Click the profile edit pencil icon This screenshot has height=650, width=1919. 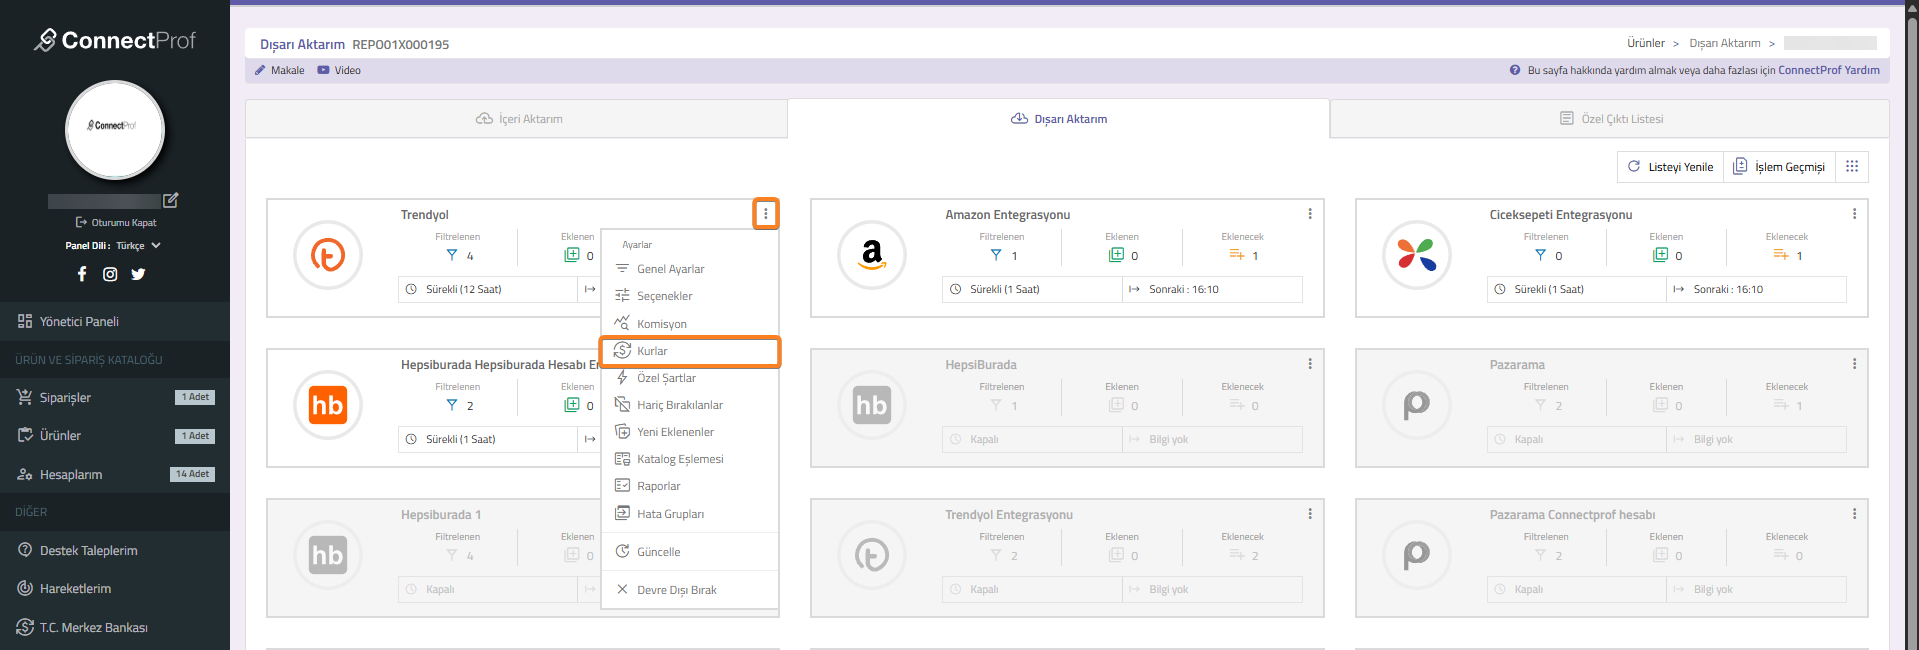coord(171,200)
